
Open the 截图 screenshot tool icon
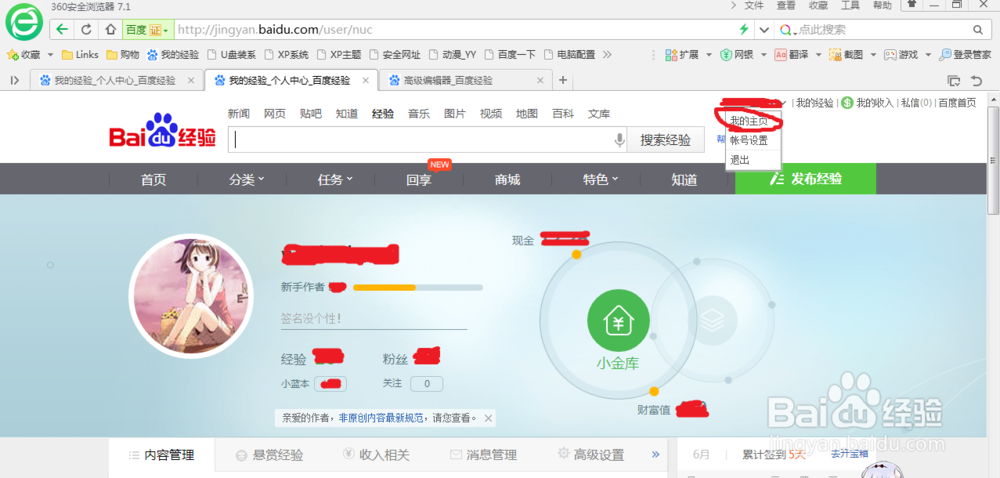click(x=846, y=55)
